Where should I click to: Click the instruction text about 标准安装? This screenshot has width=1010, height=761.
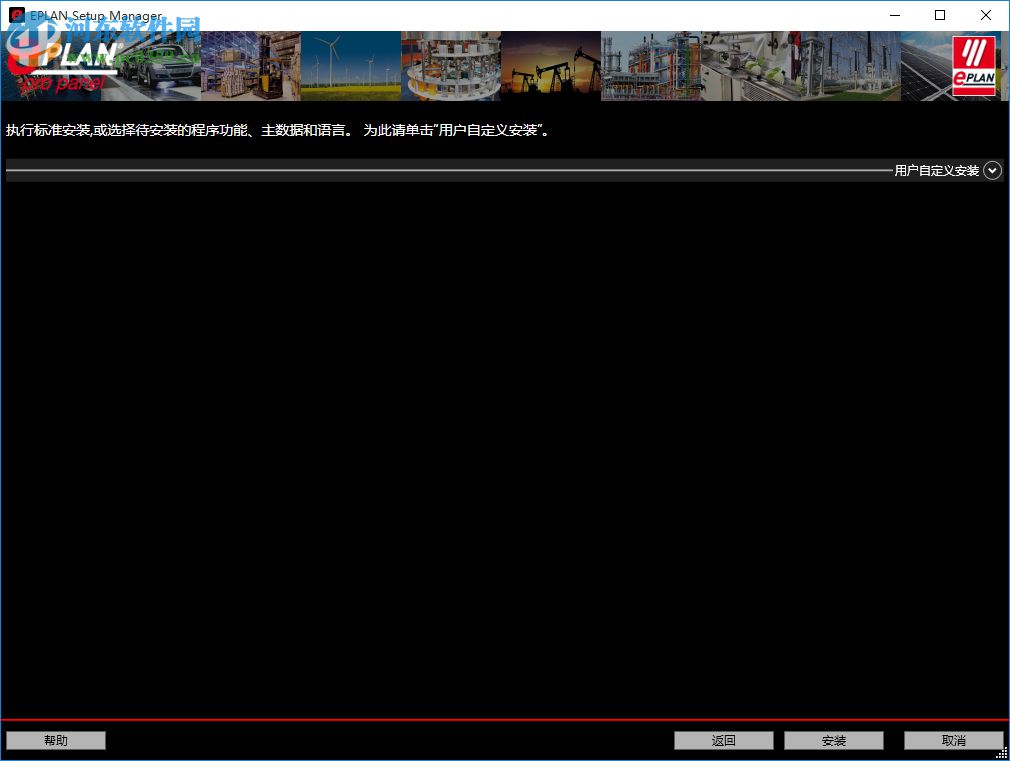278,130
